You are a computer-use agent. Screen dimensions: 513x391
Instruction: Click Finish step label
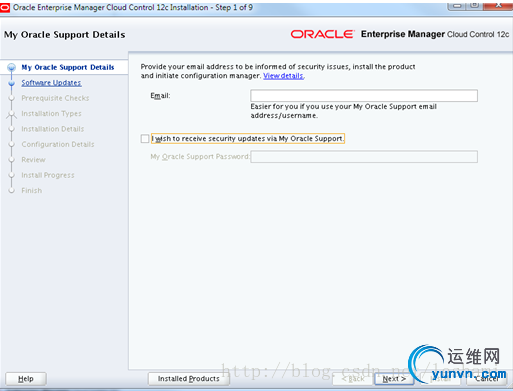32,191
